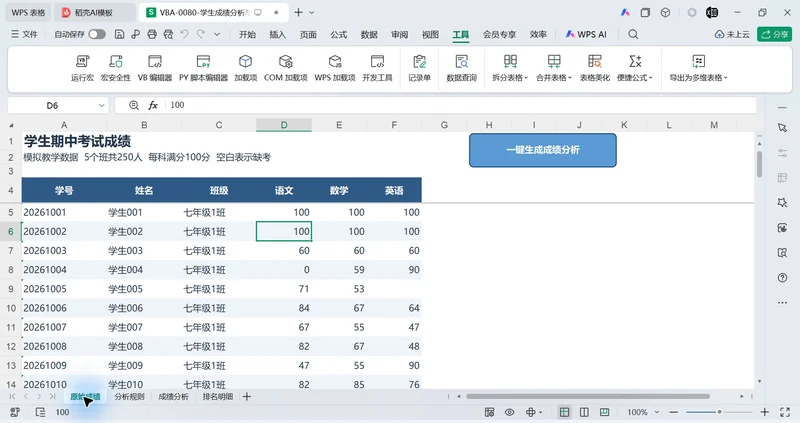Click the search magnifier in menu bar

[633, 34]
